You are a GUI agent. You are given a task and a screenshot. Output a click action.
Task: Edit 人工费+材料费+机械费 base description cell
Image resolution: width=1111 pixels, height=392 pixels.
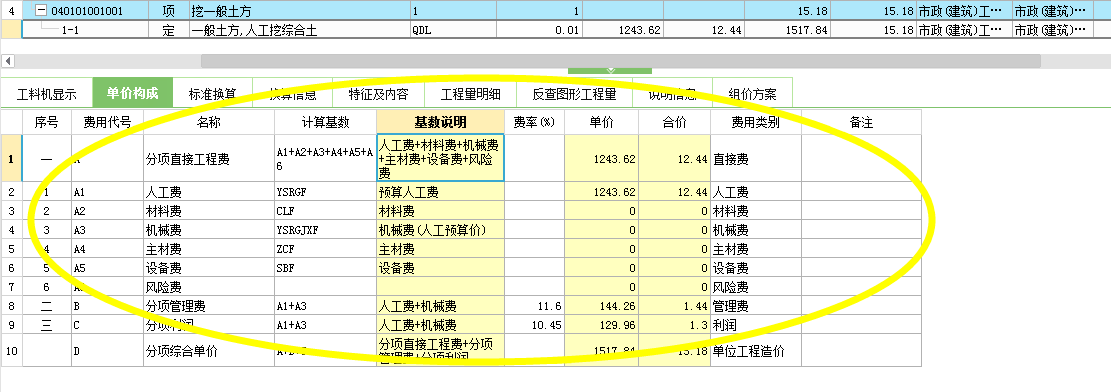[441, 159]
